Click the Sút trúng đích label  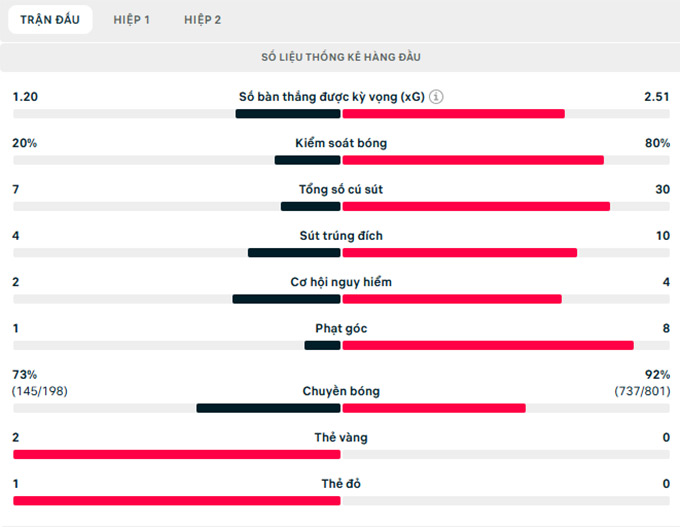click(x=341, y=235)
